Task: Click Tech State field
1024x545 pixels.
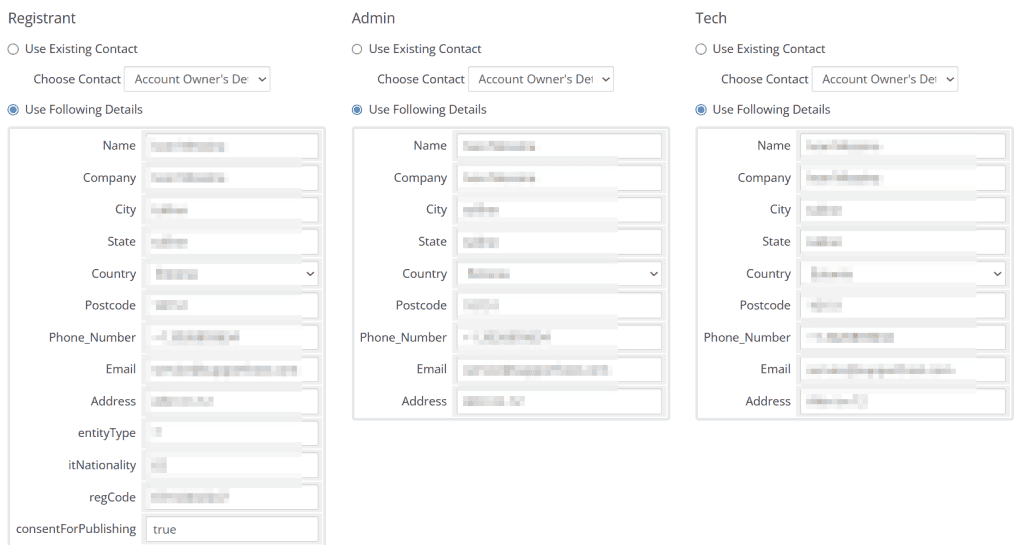Action: (903, 241)
